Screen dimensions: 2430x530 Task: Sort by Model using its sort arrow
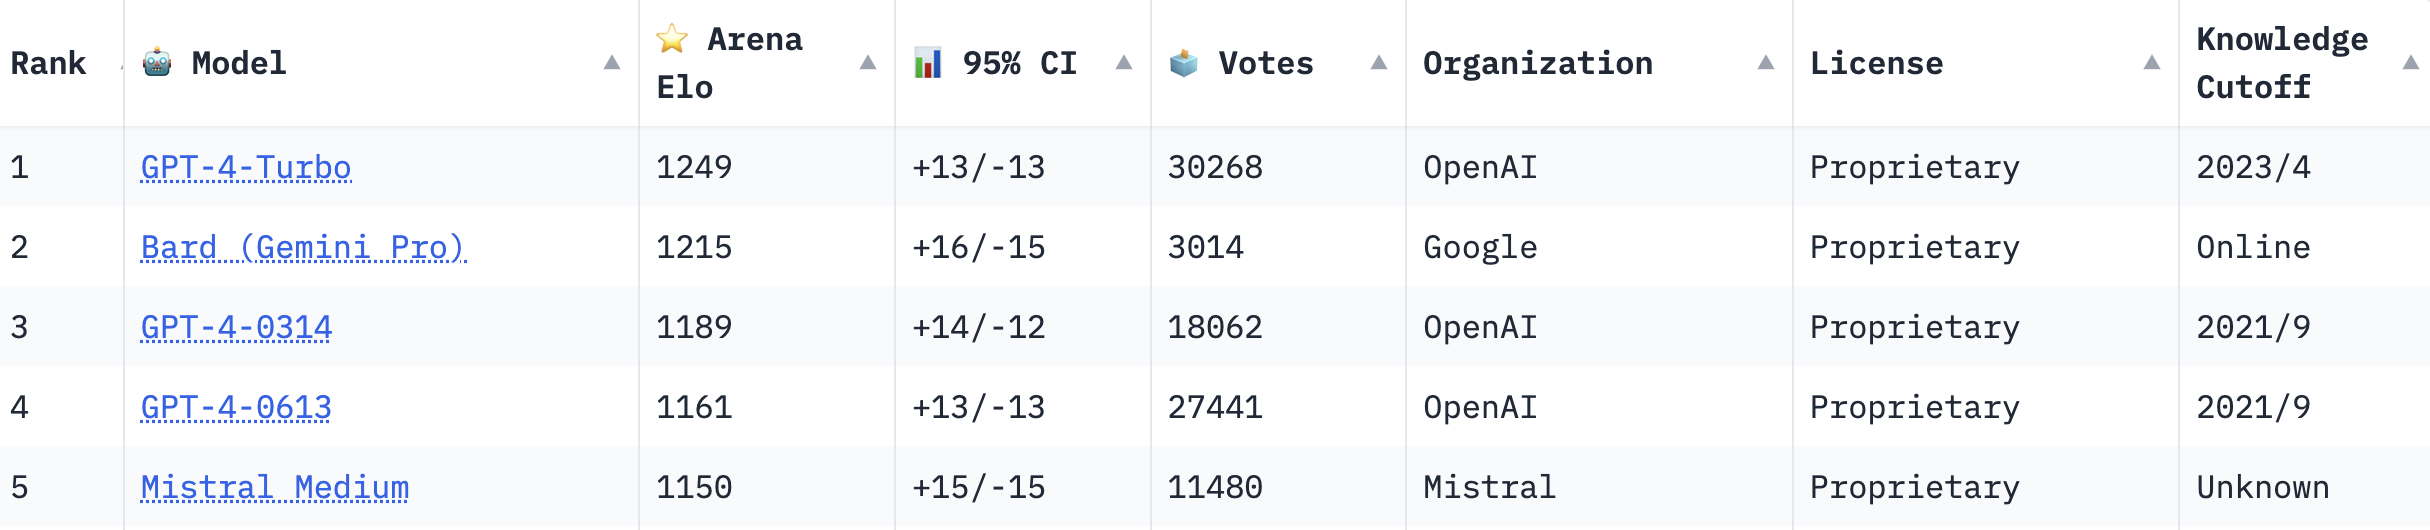[x=612, y=63]
